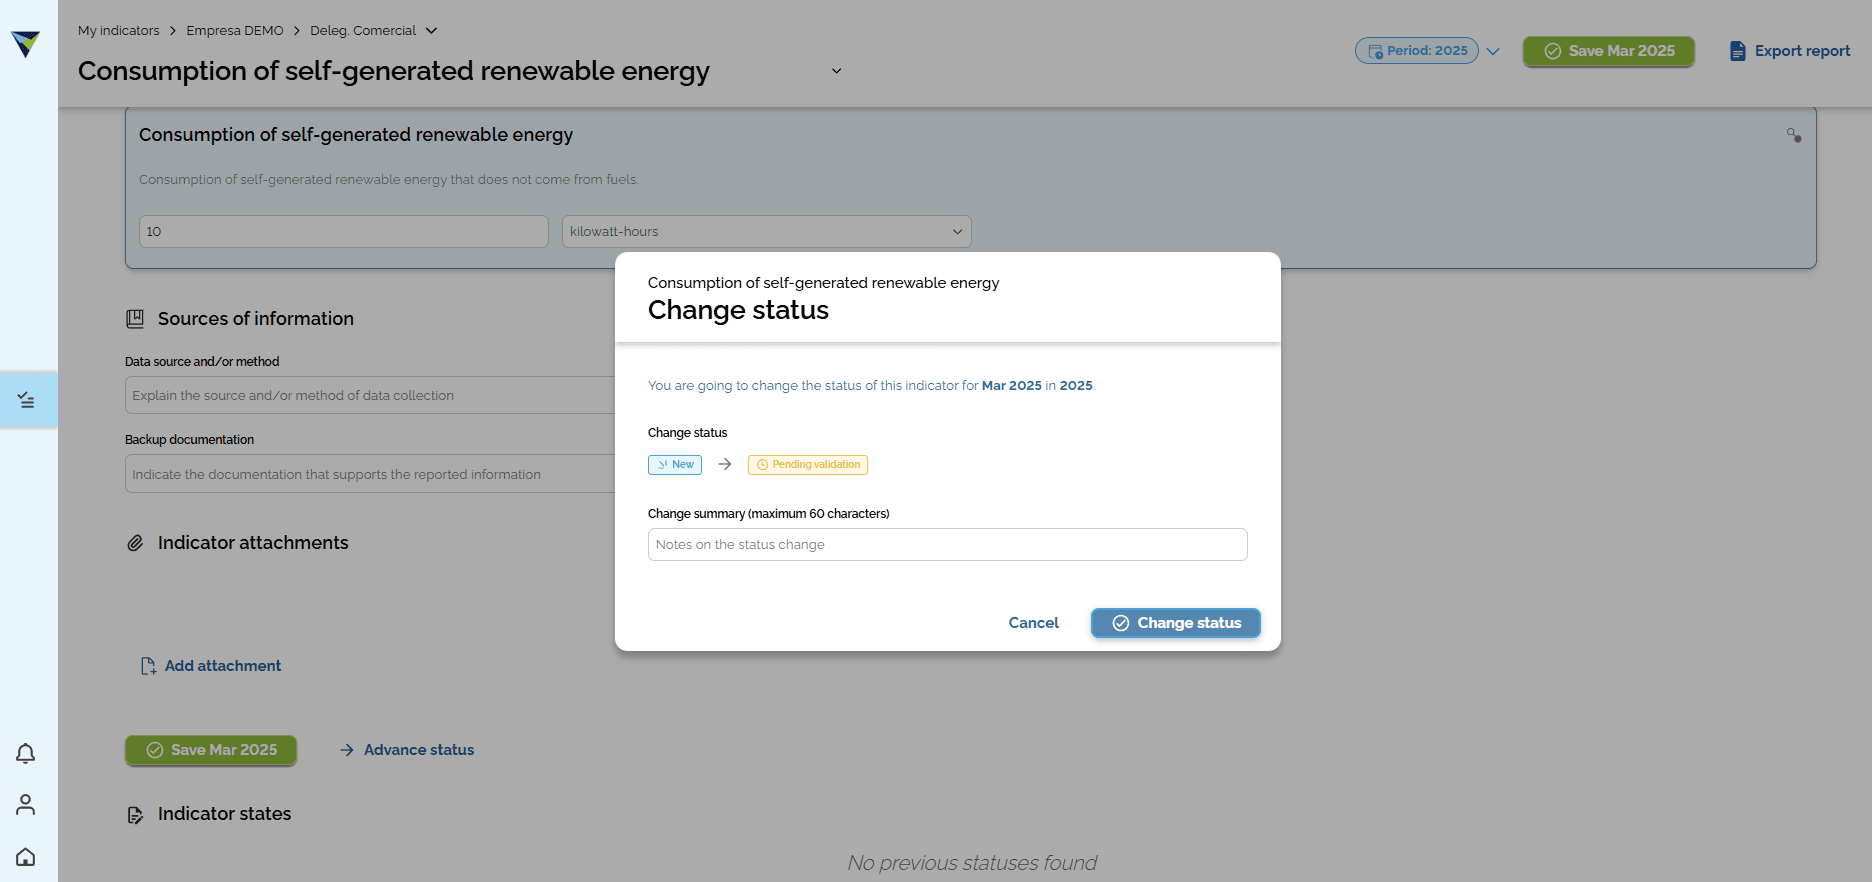Open the notifications bell icon
This screenshot has width=1872, height=882.
click(26, 753)
